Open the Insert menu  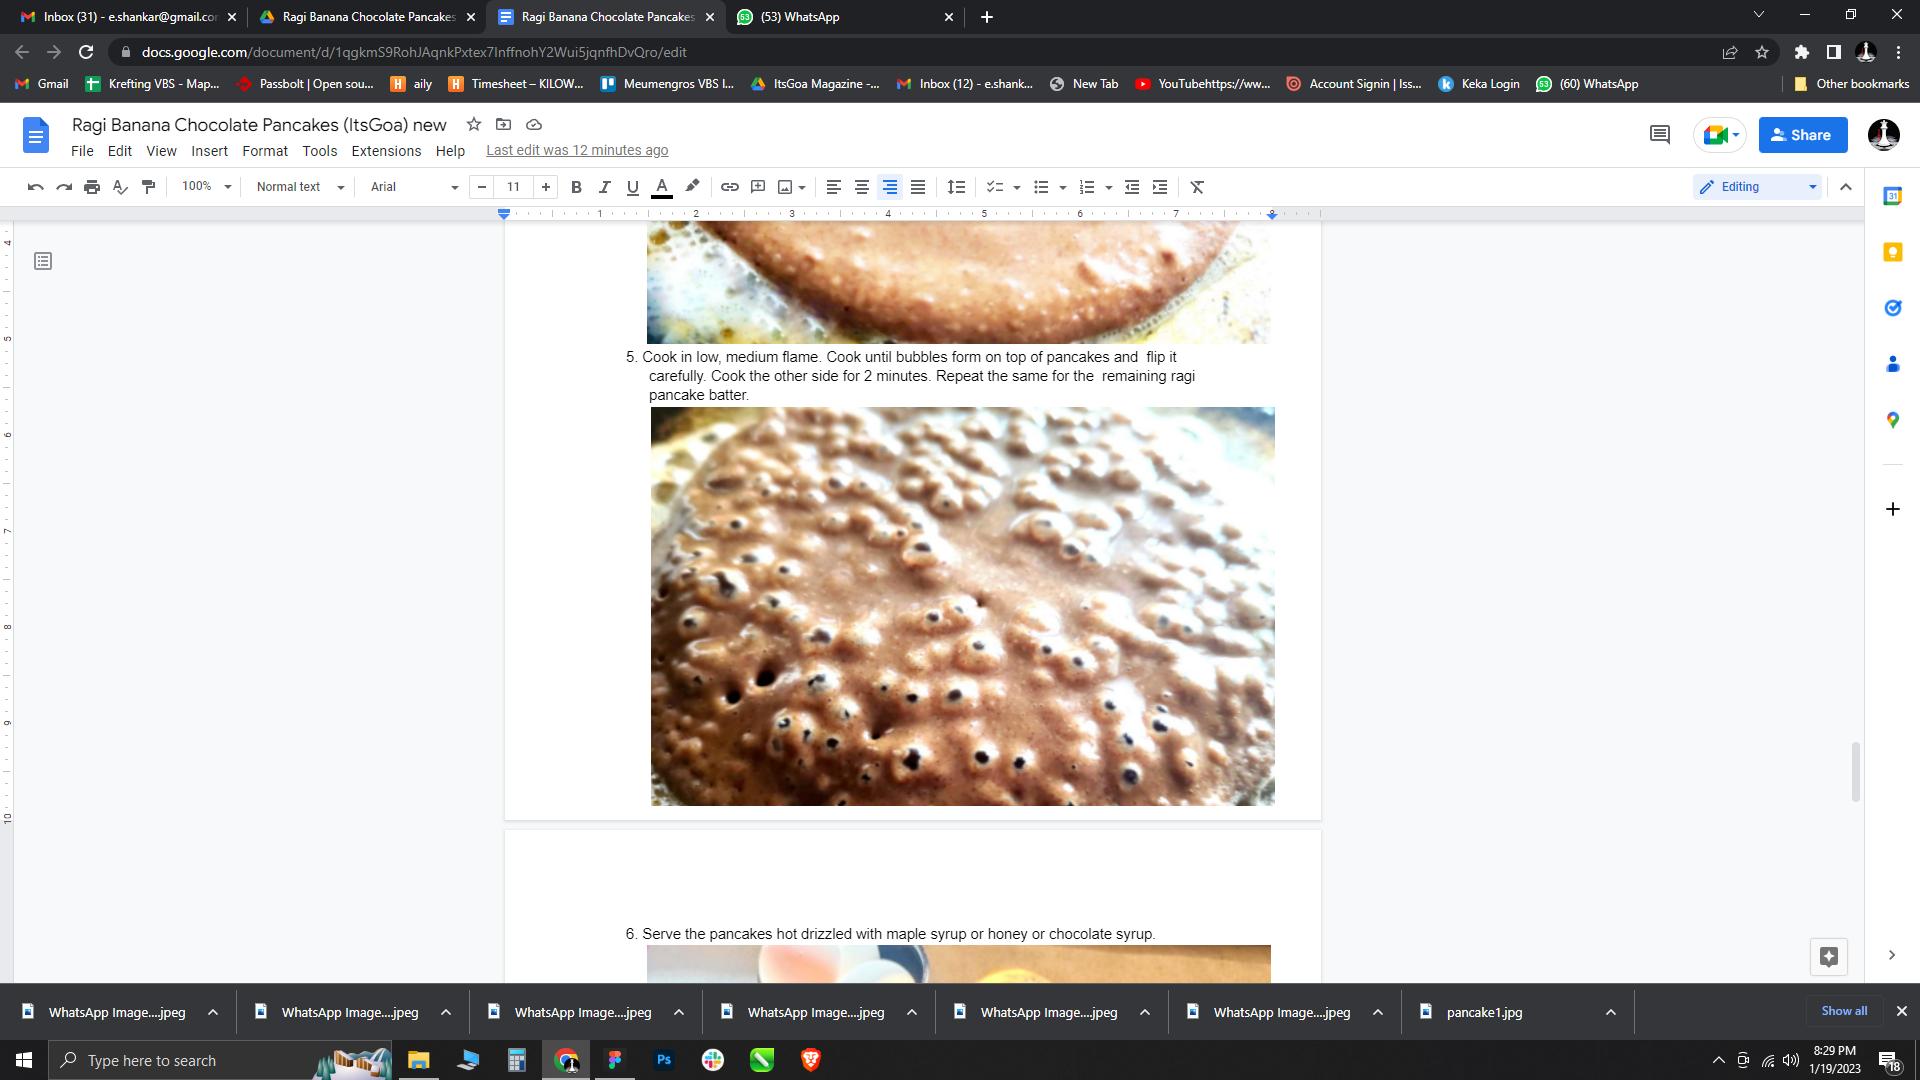point(209,151)
